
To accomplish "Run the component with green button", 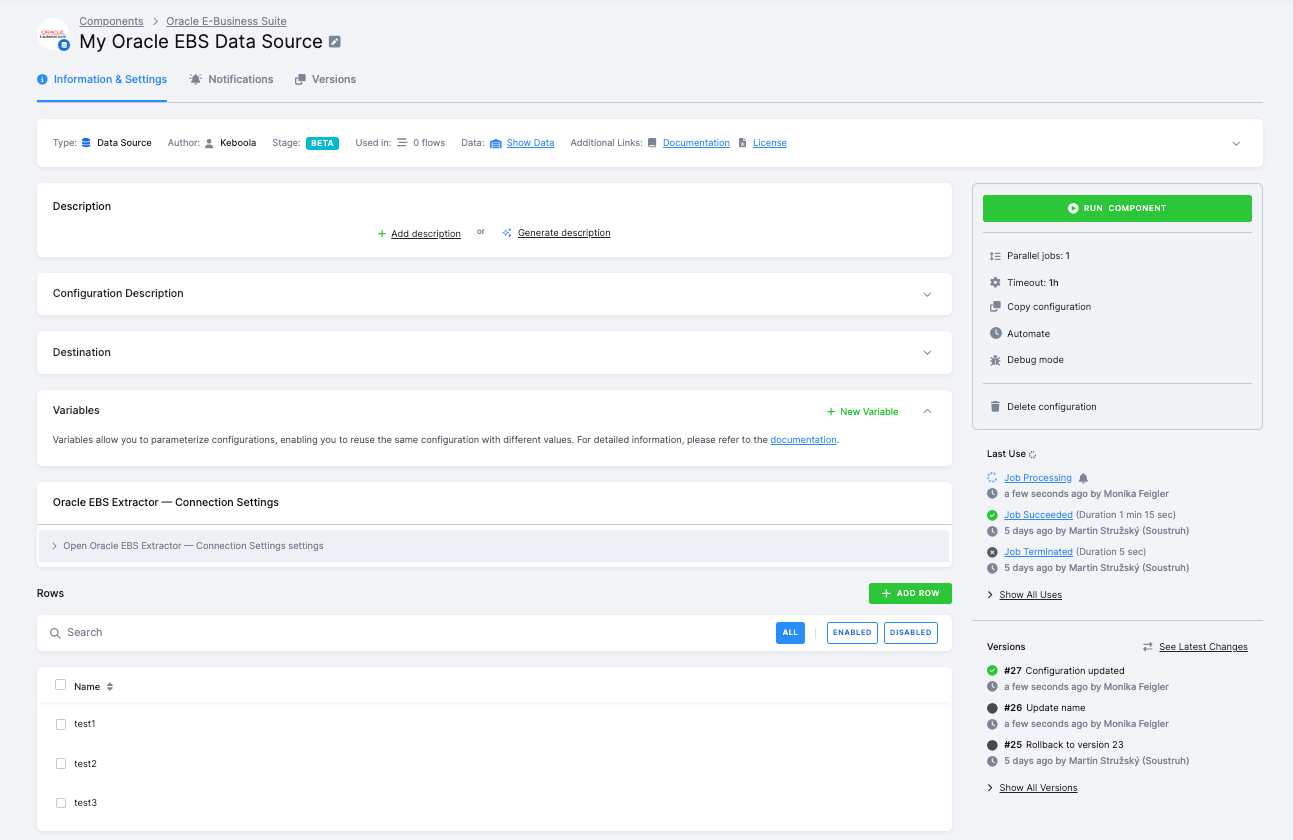I will (x=1117, y=208).
